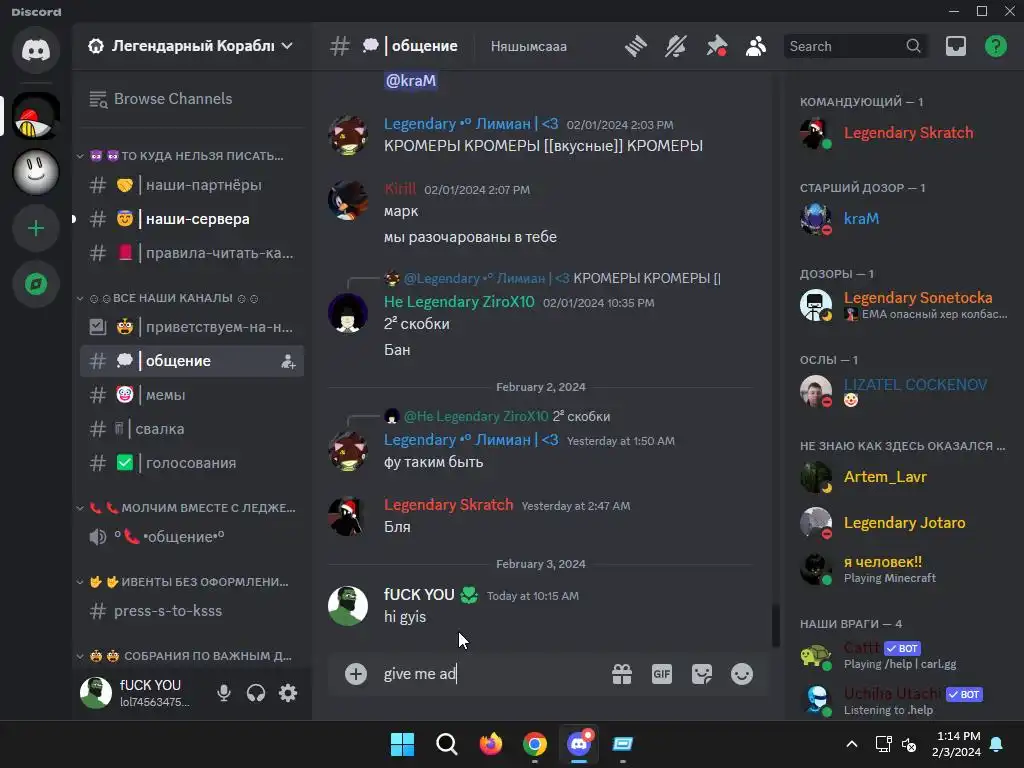Click Discord taskbar icon
The width and height of the screenshot is (1024, 768).
[579, 744]
